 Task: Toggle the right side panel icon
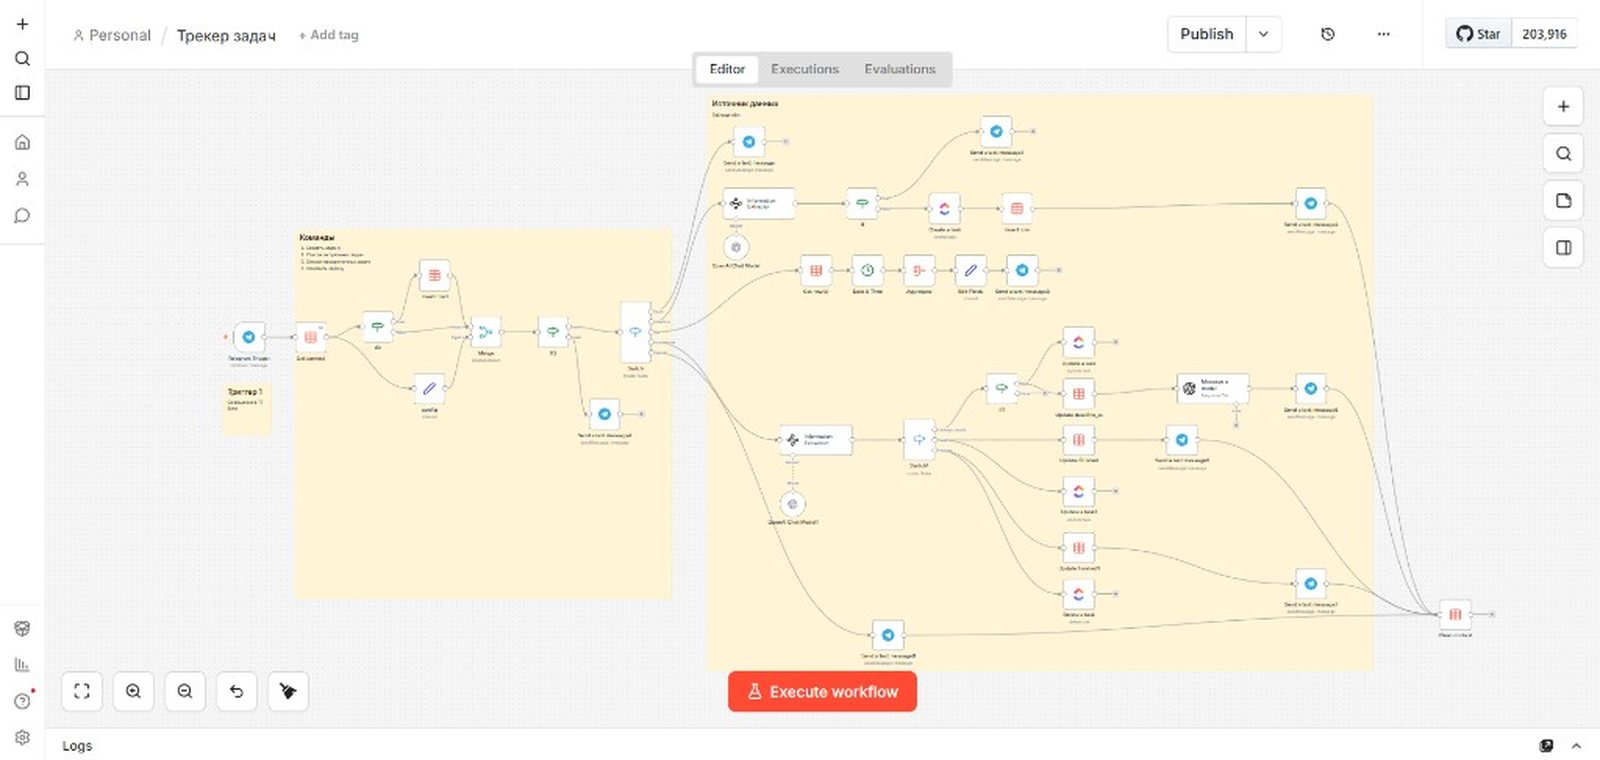[x=1563, y=247]
